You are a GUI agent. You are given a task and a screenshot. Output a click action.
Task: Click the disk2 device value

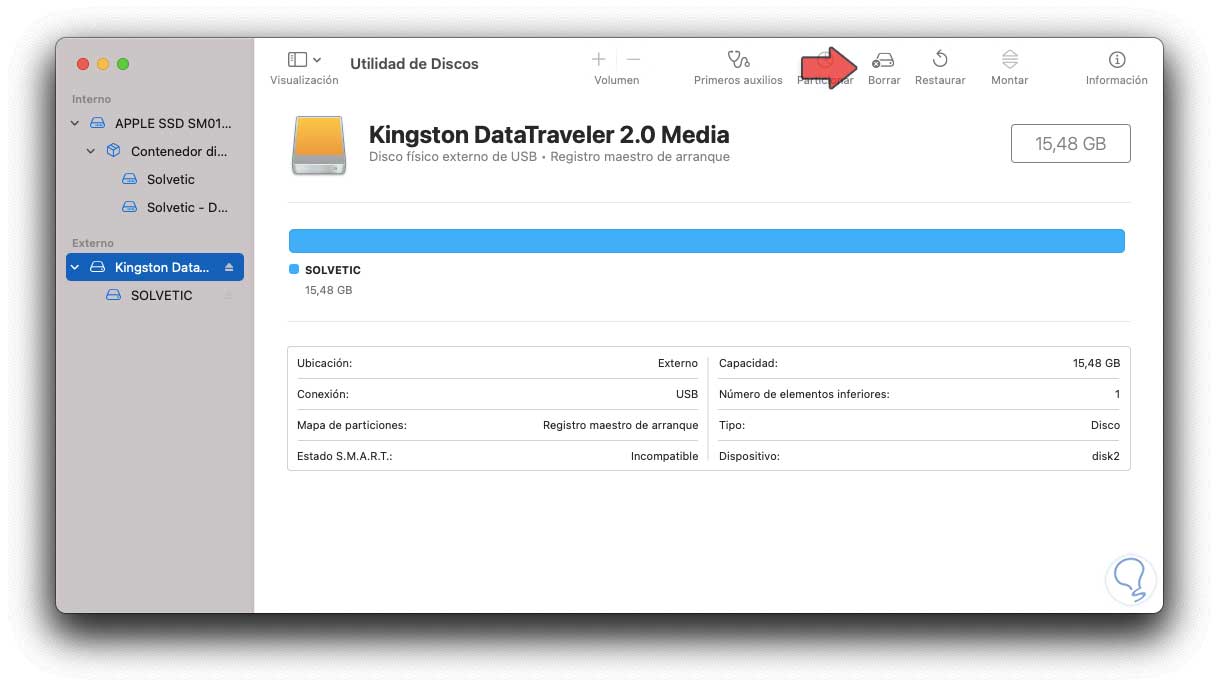[x=1106, y=456]
